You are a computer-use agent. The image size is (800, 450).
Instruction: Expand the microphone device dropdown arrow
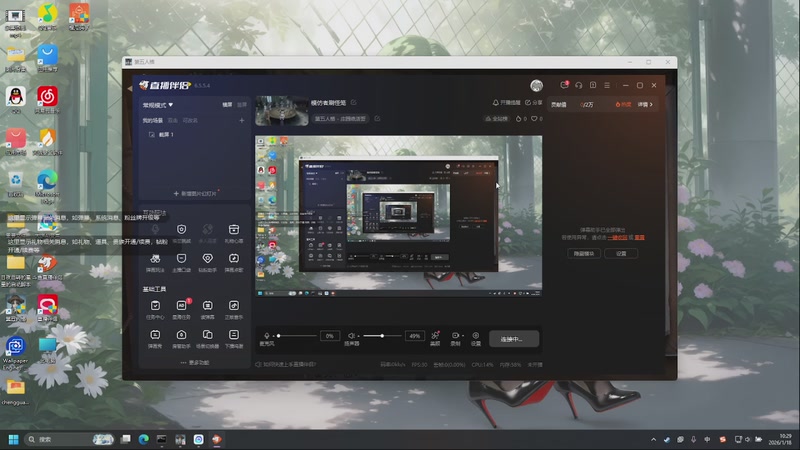coord(274,336)
